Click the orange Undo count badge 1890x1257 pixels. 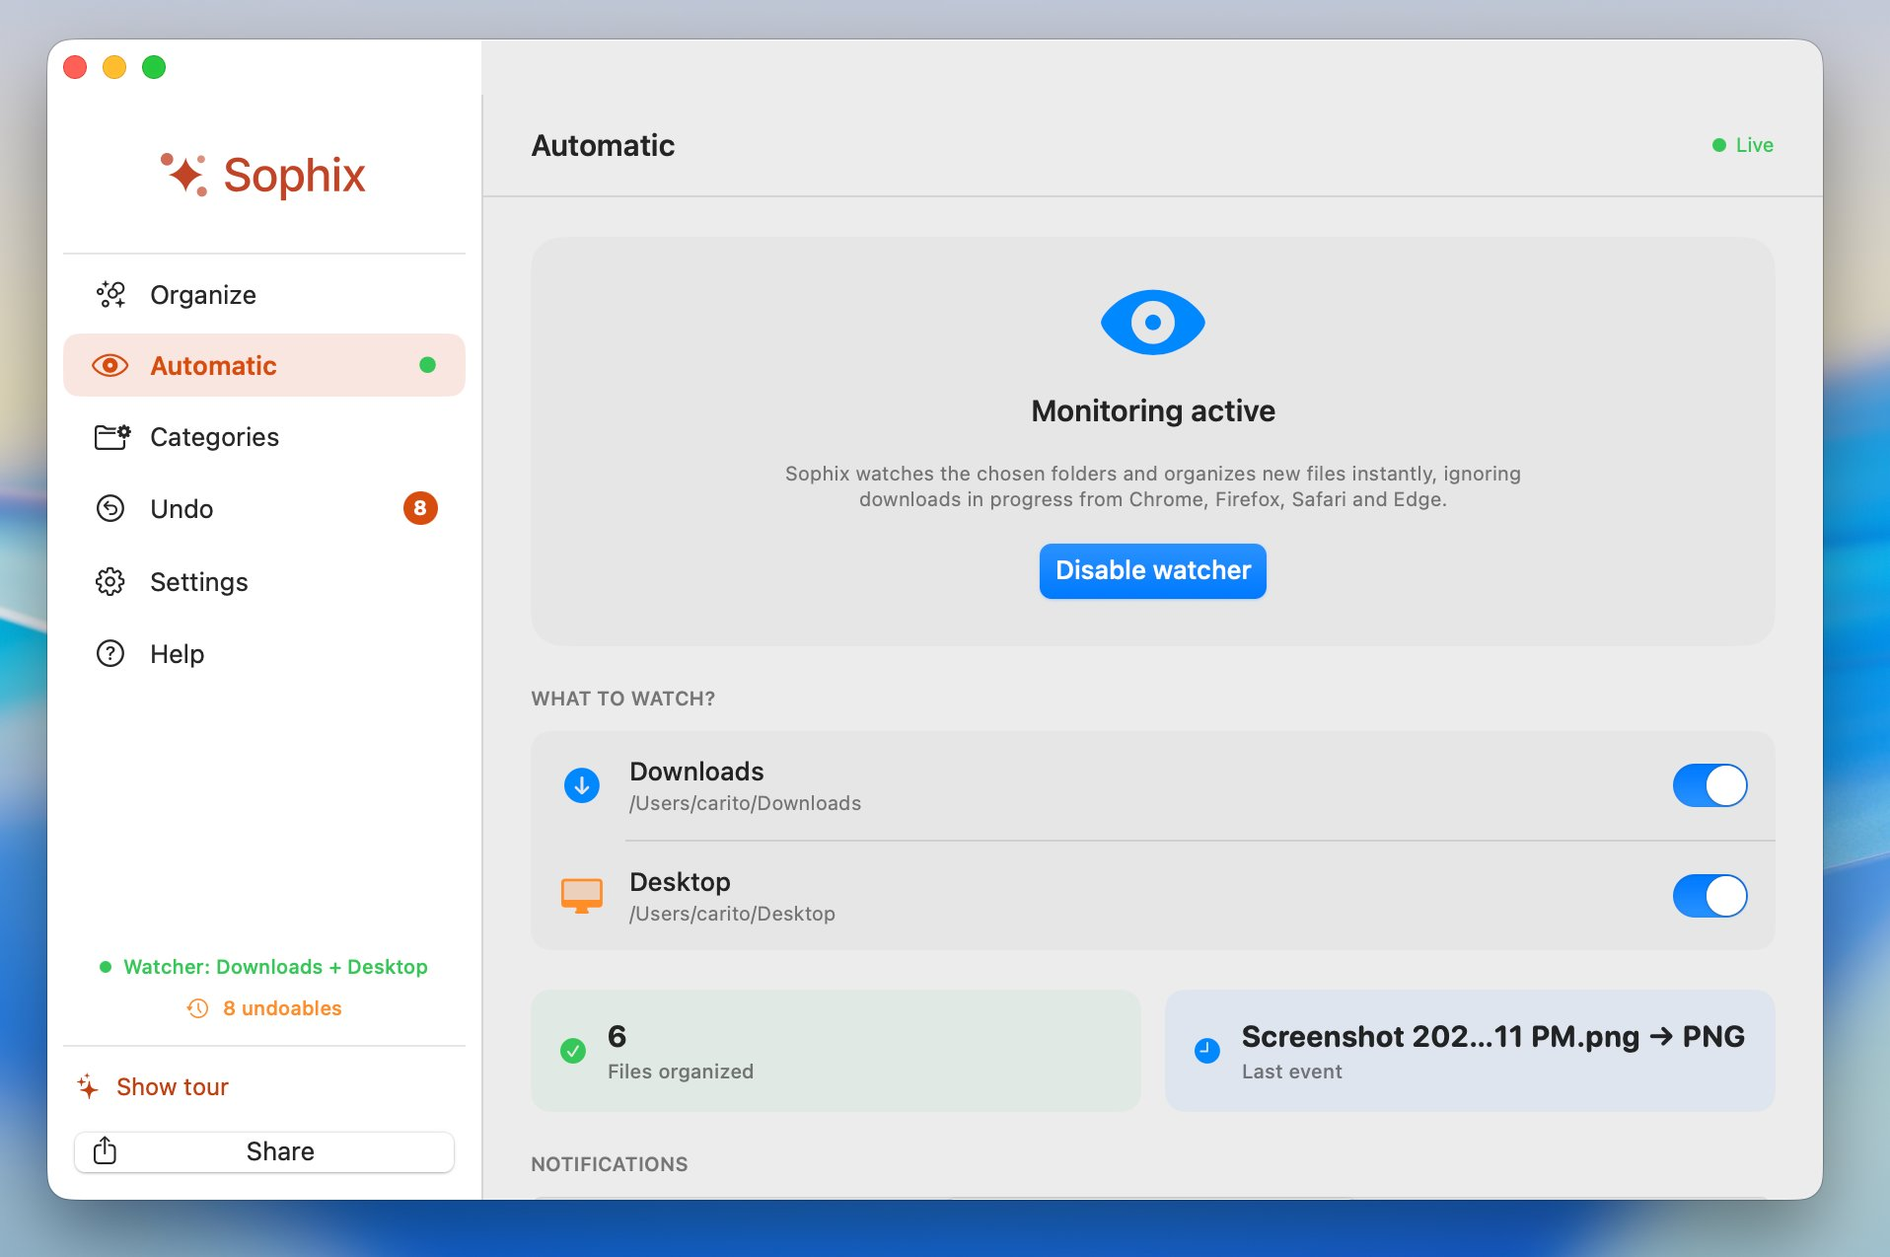tap(420, 509)
